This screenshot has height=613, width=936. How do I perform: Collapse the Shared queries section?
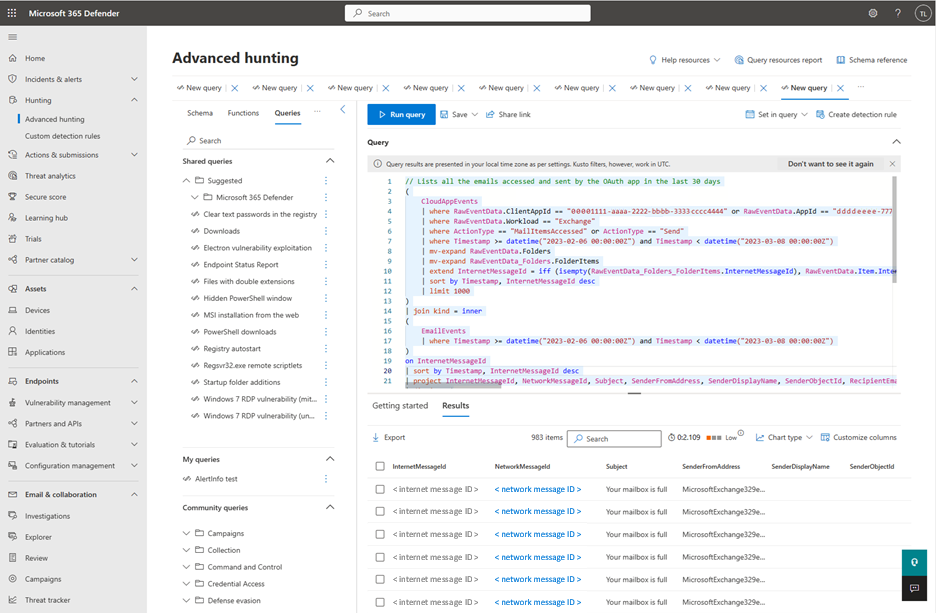pyautogui.click(x=330, y=161)
